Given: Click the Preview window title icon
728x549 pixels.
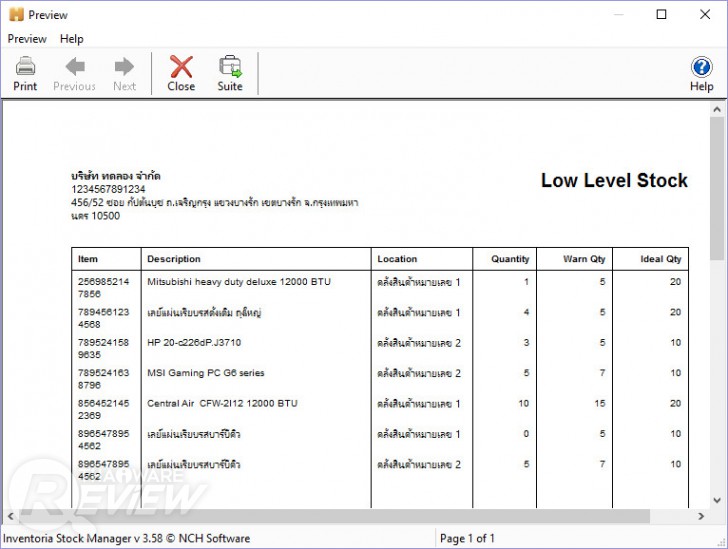Looking at the screenshot, I should point(16,14).
